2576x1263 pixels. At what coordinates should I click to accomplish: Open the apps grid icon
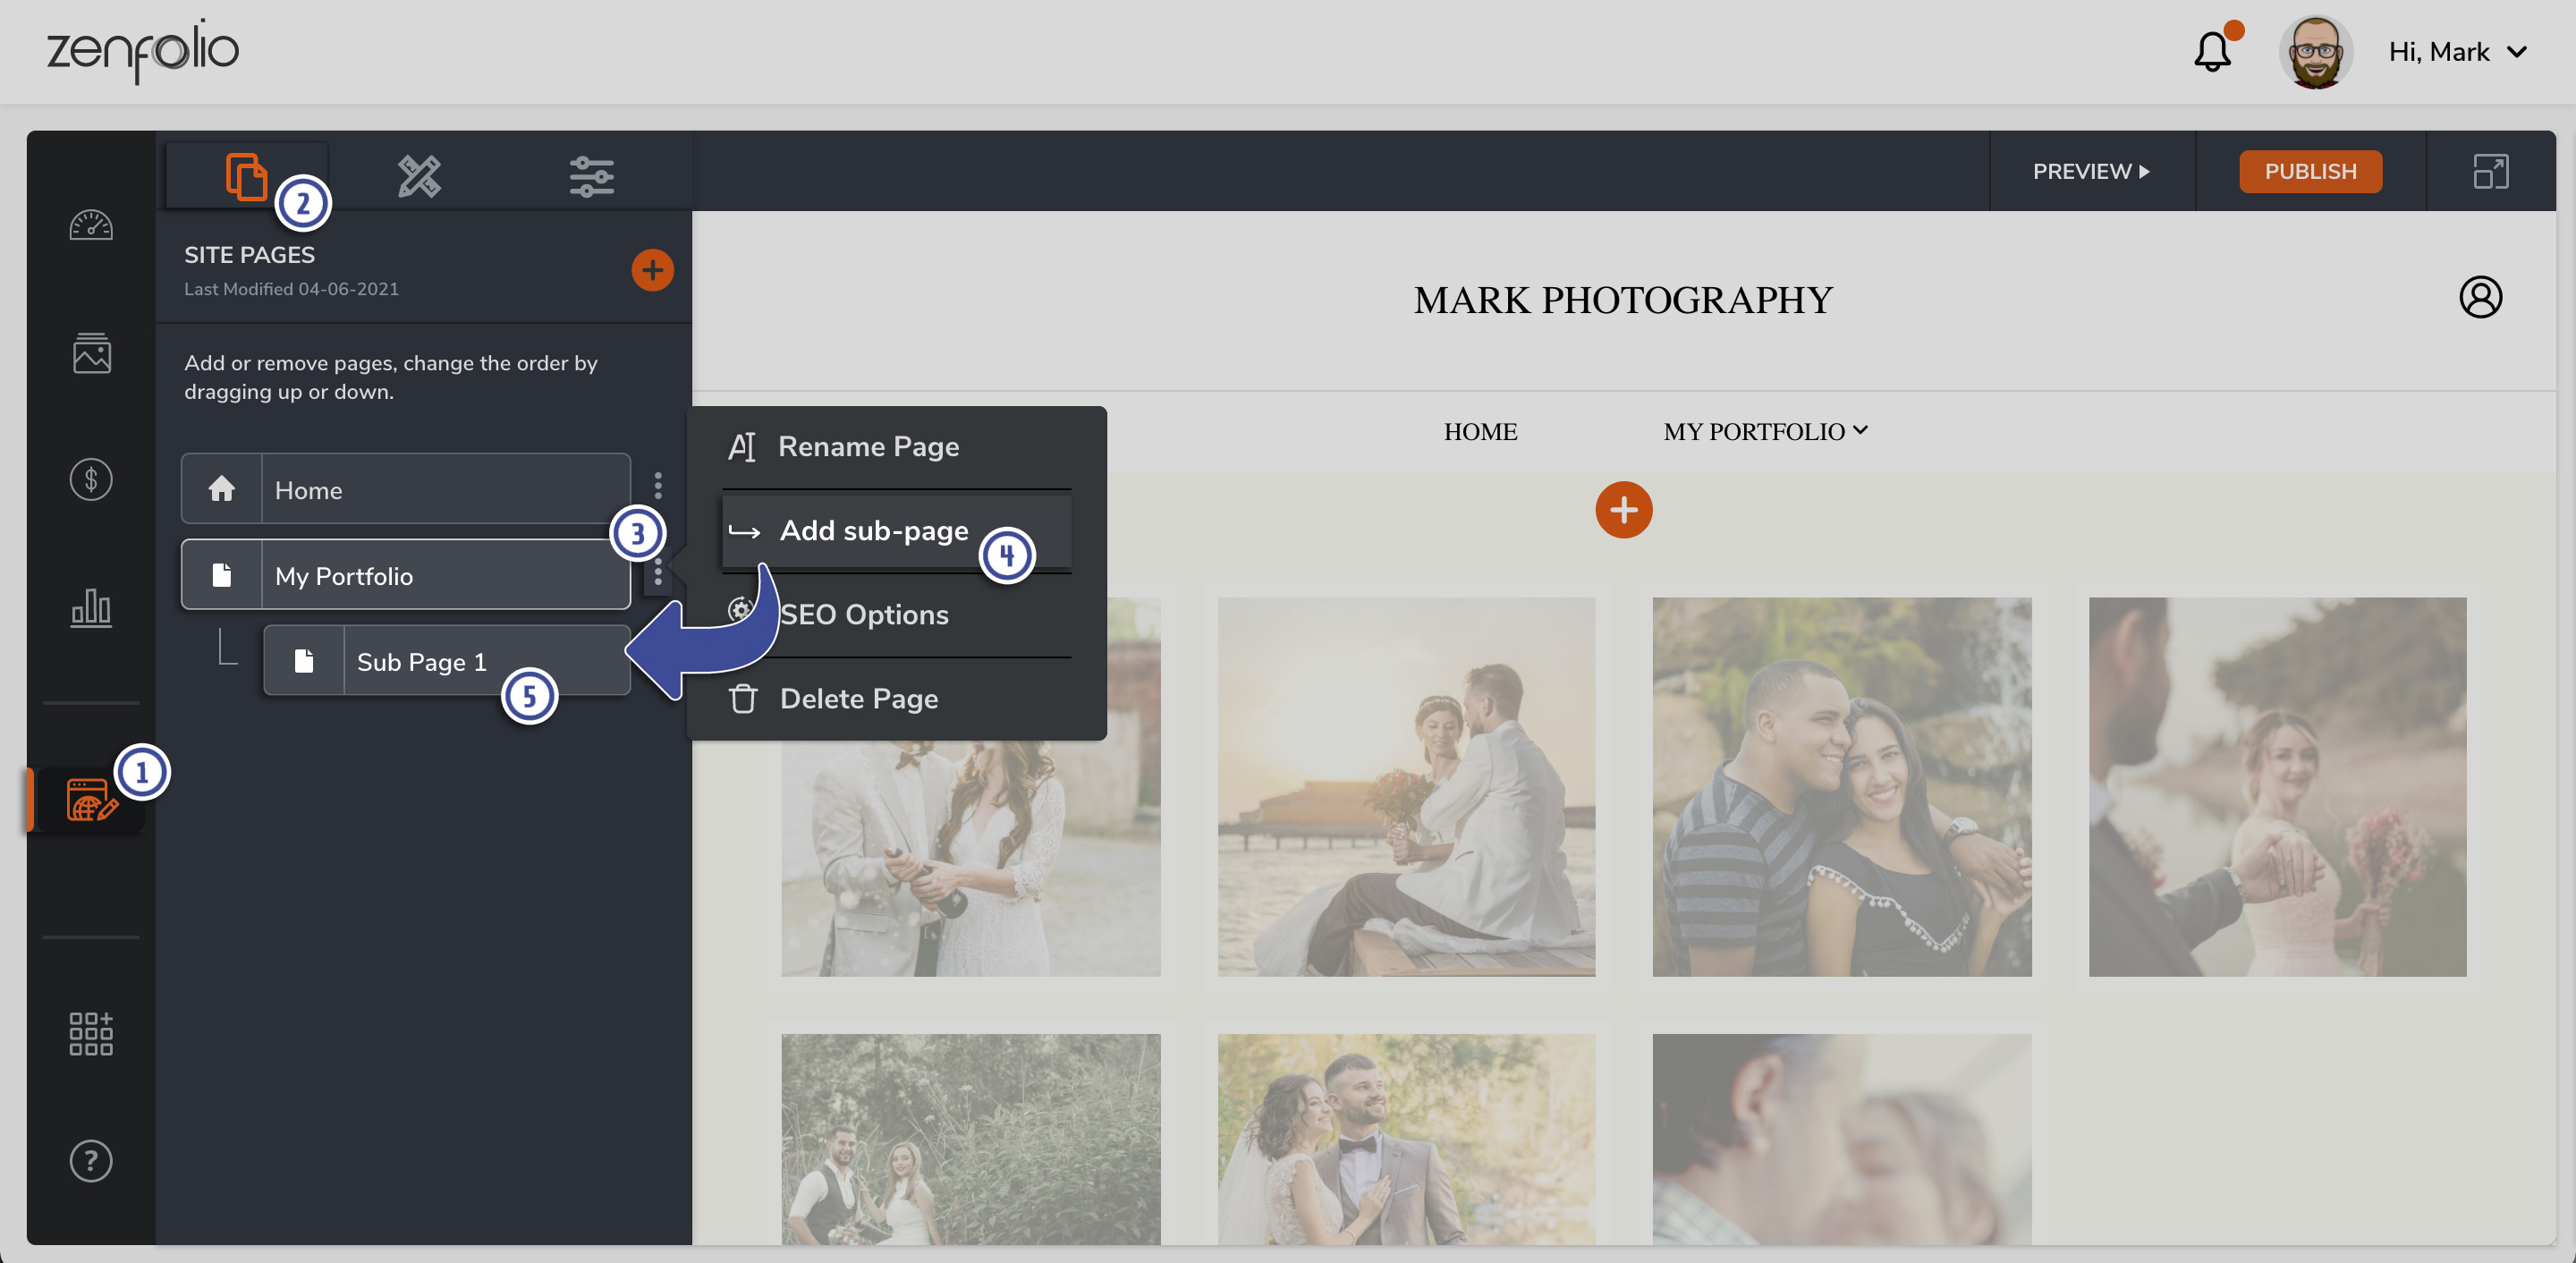click(x=91, y=1033)
